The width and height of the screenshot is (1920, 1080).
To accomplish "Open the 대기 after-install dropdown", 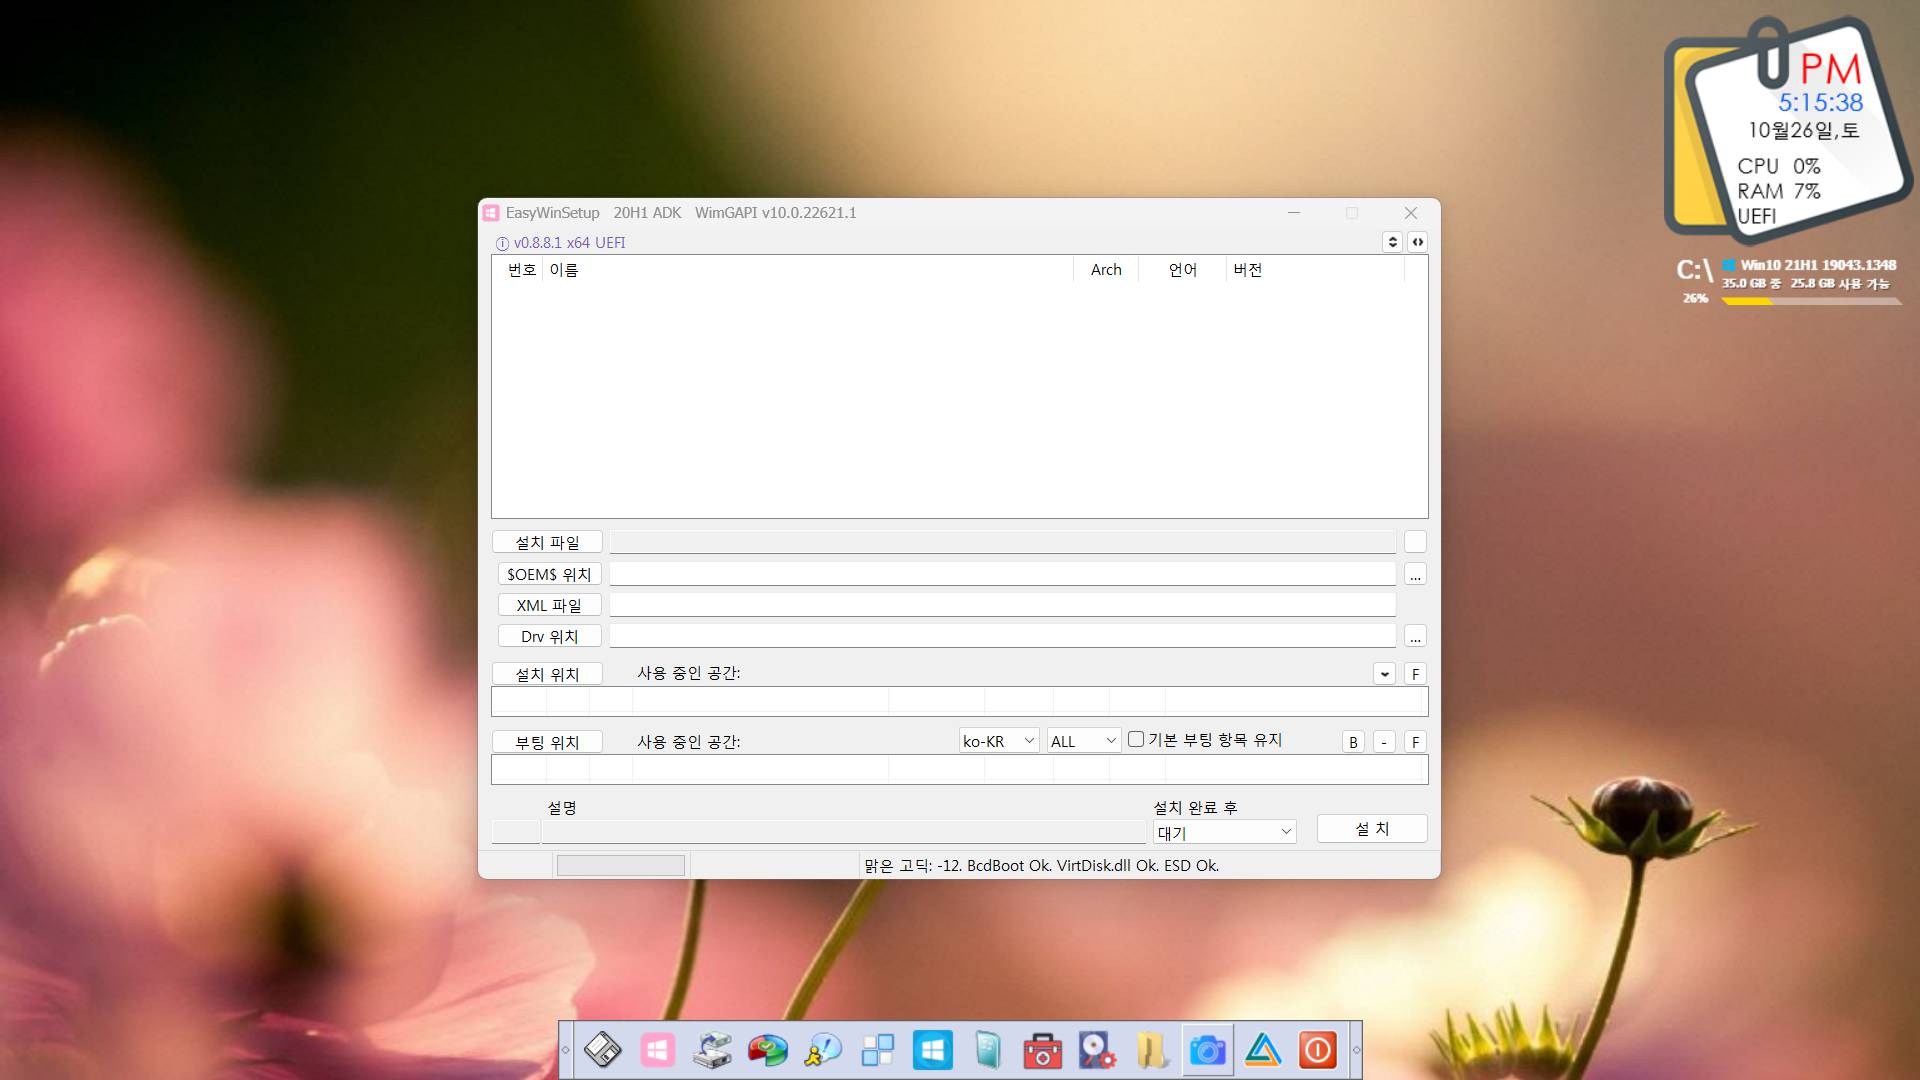I will 1225,832.
